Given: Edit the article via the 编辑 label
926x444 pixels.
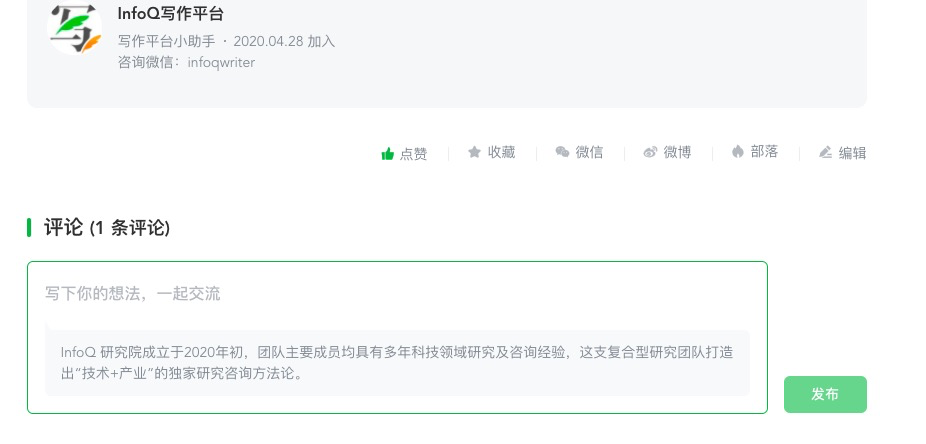Looking at the screenshot, I should 852,153.
